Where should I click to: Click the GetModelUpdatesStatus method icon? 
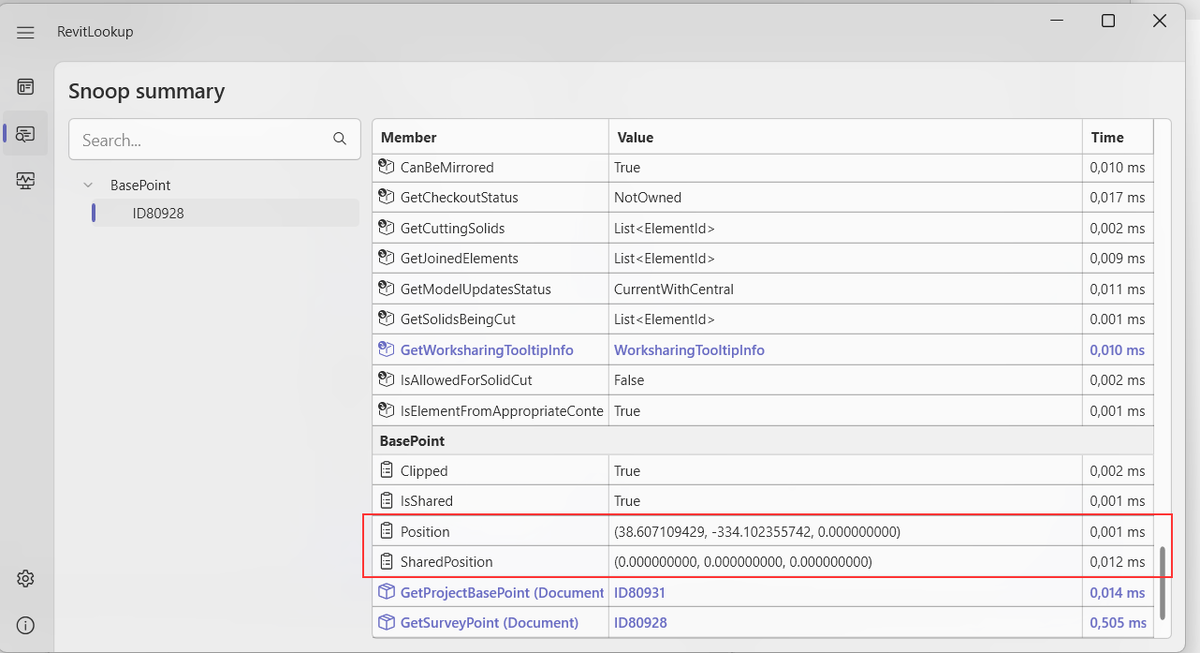click(x=387, y=289)
